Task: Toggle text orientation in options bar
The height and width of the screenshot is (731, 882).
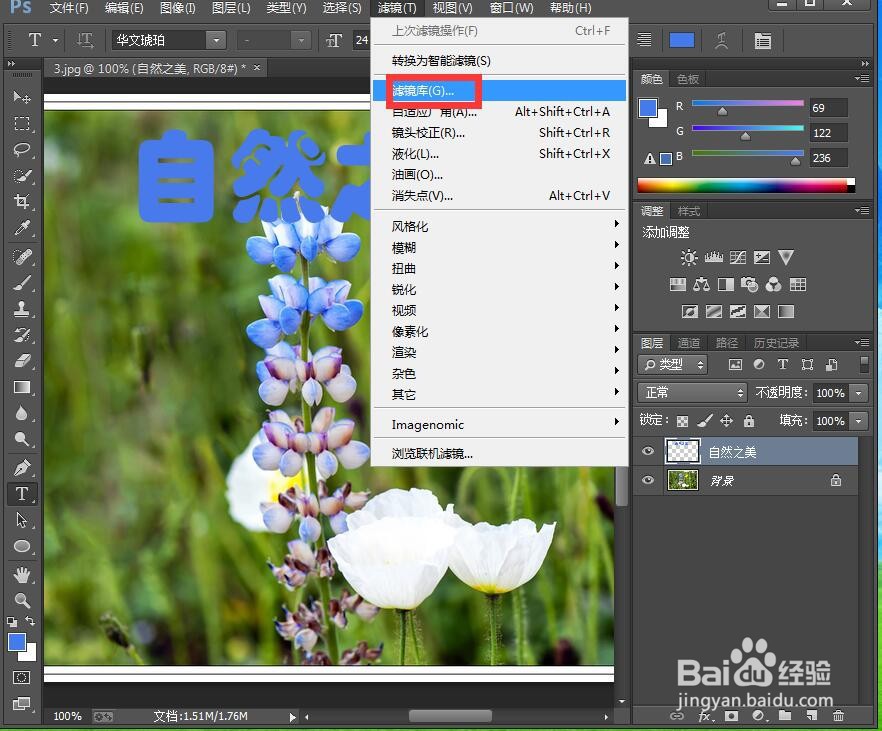Action: click(85, 40)
